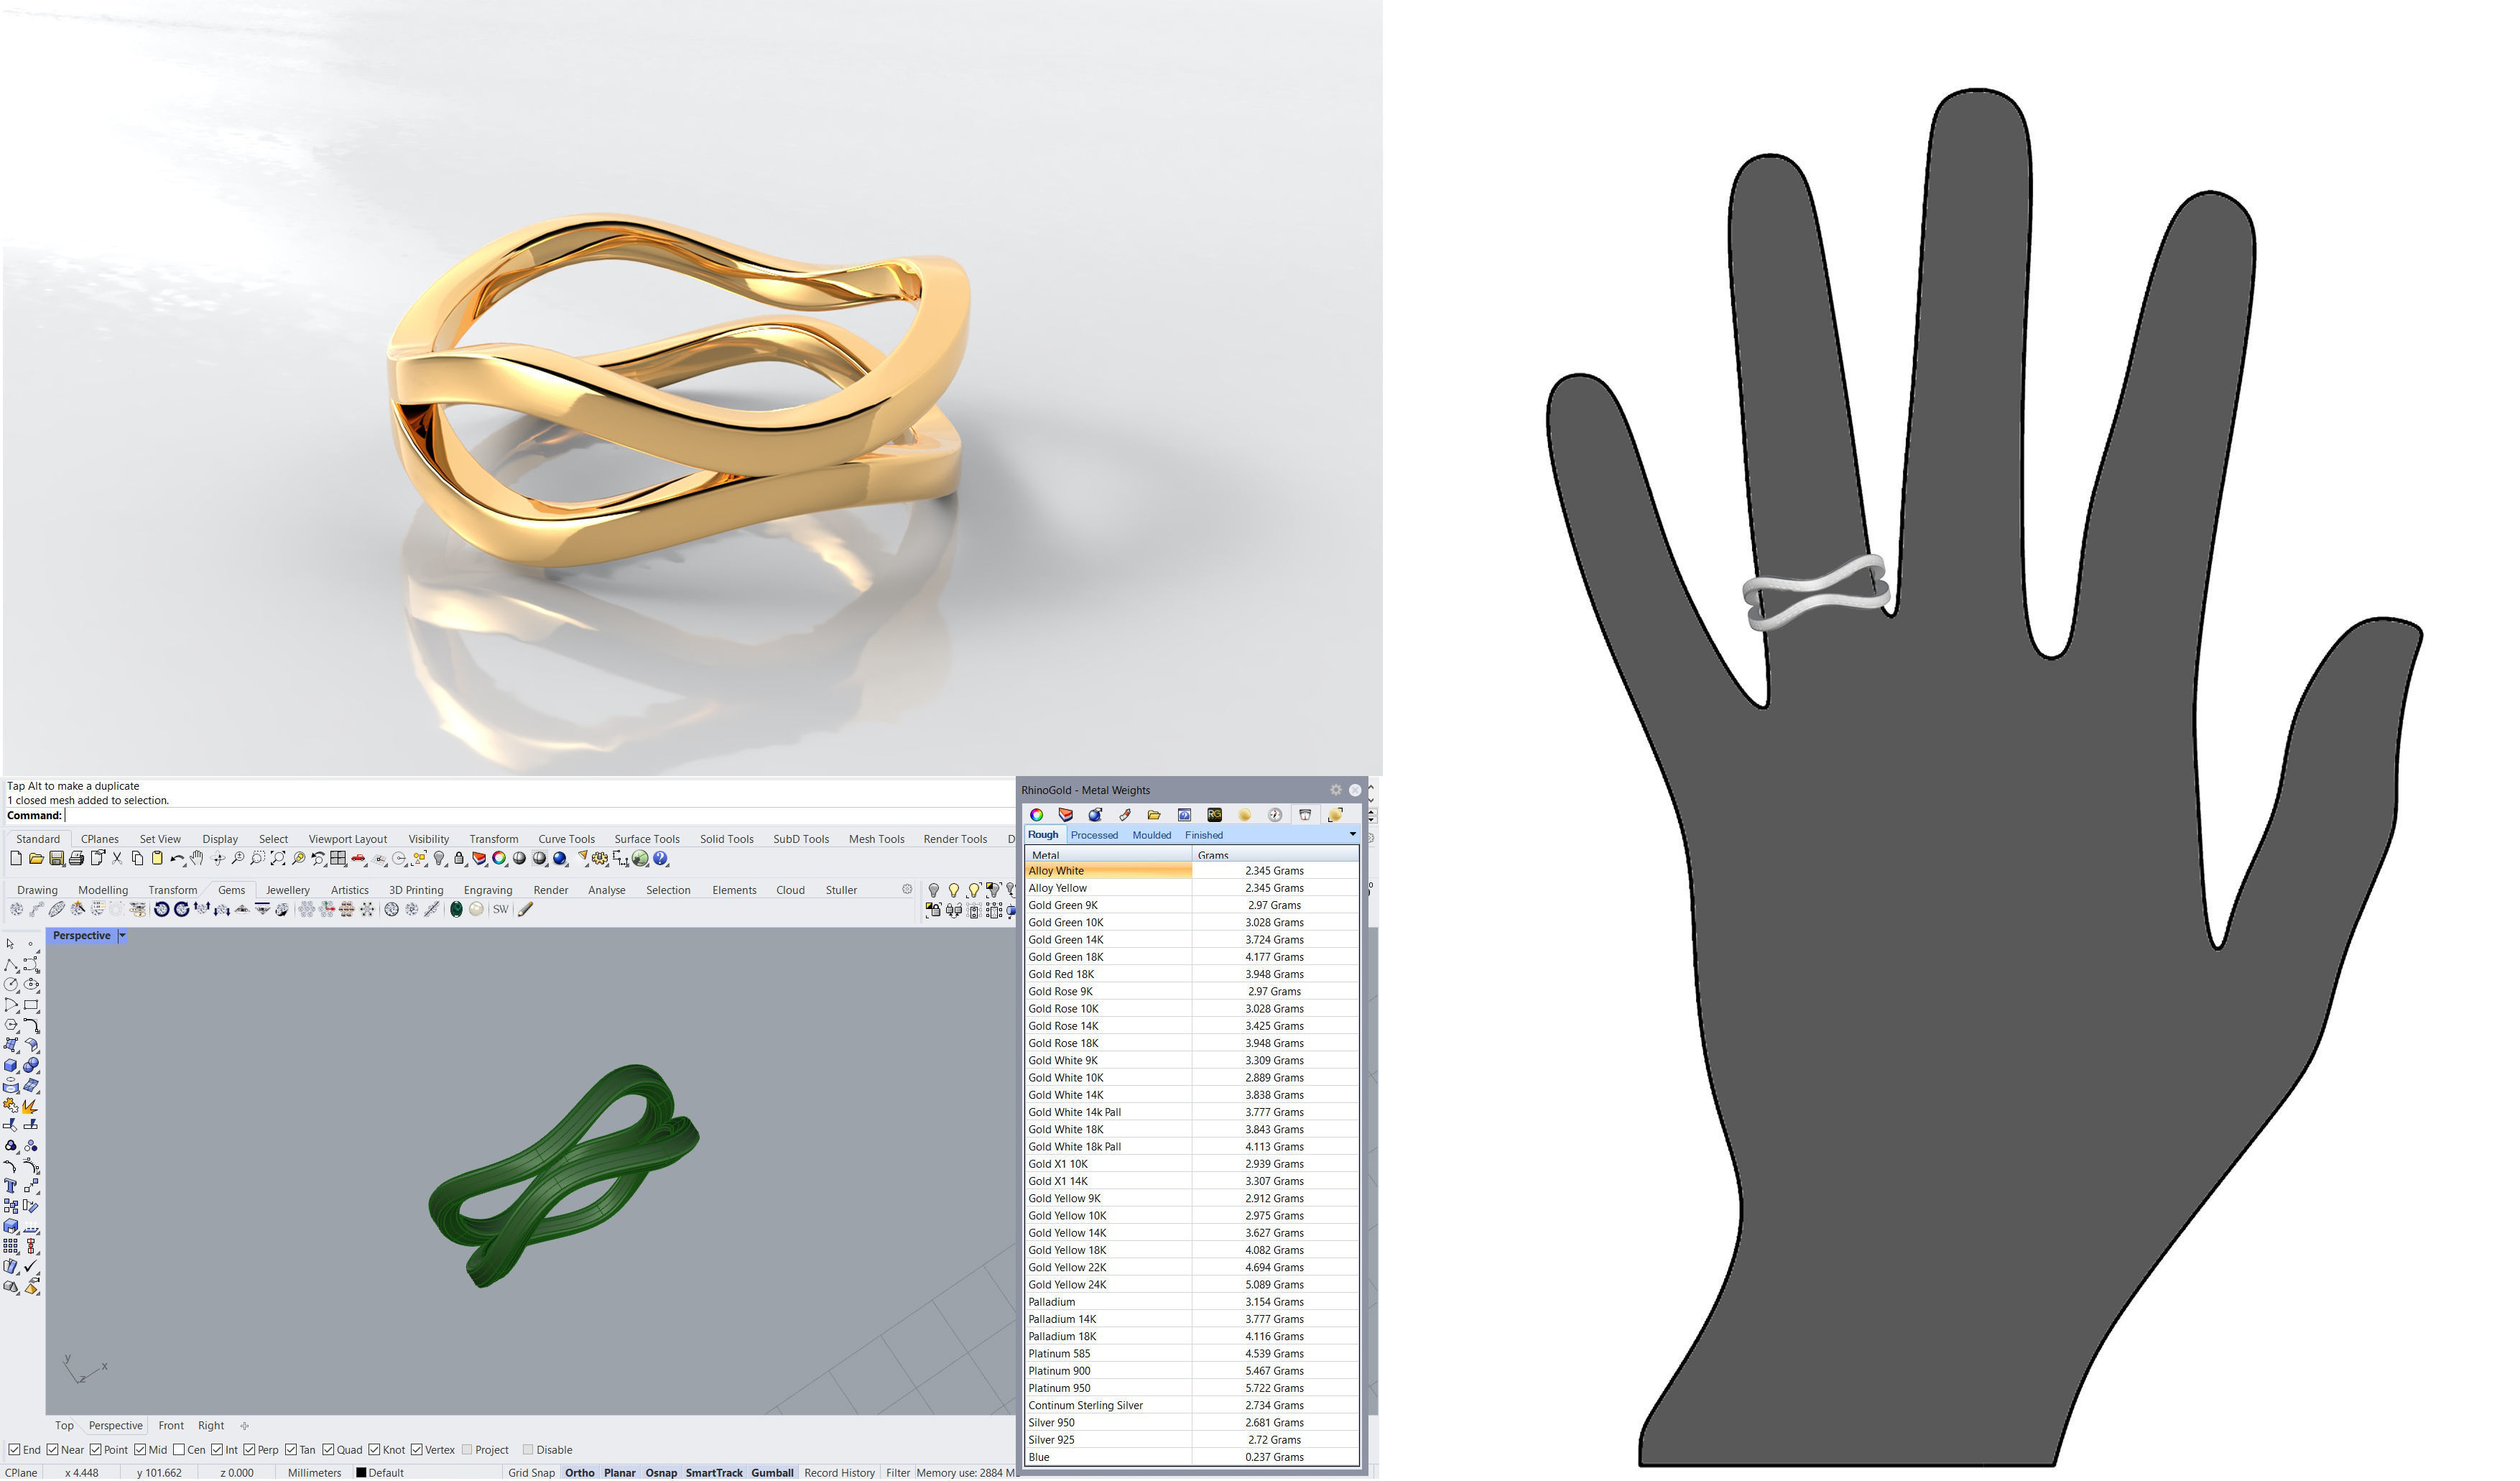Click the Undo arrow icon
The width and height of the screenshot is (2520, 1481).
point(177,859)
